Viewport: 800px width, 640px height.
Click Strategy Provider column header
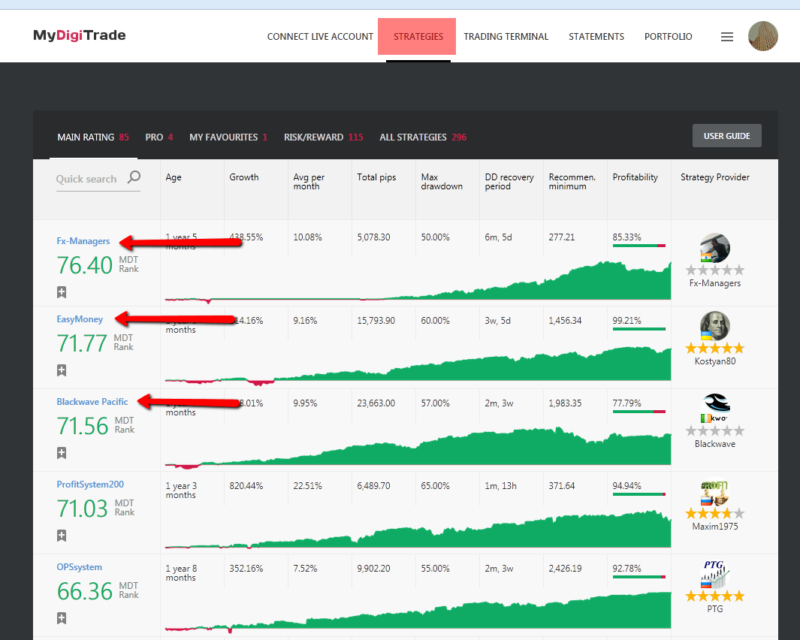pyautogui.click(x=715, y=177)
